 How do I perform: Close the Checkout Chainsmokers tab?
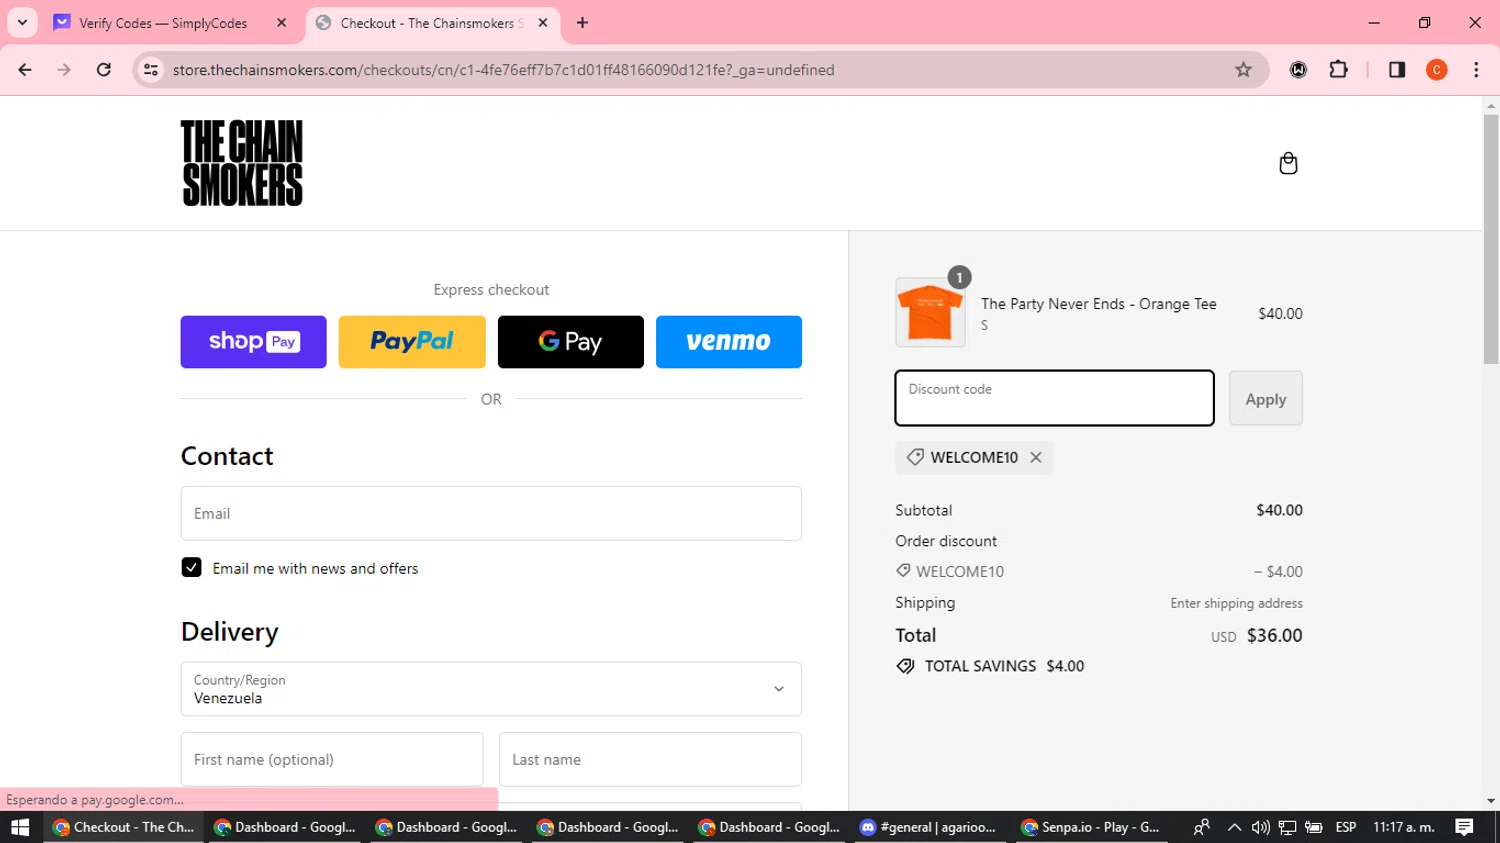(543, 22)
